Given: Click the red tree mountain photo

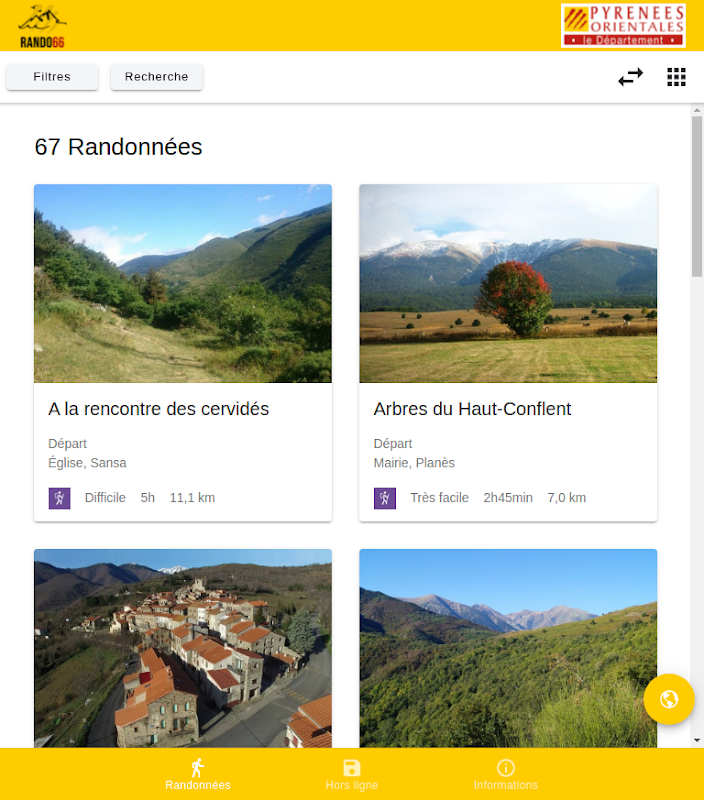Looking at the screenshot, I should click(x=508, y=283).
